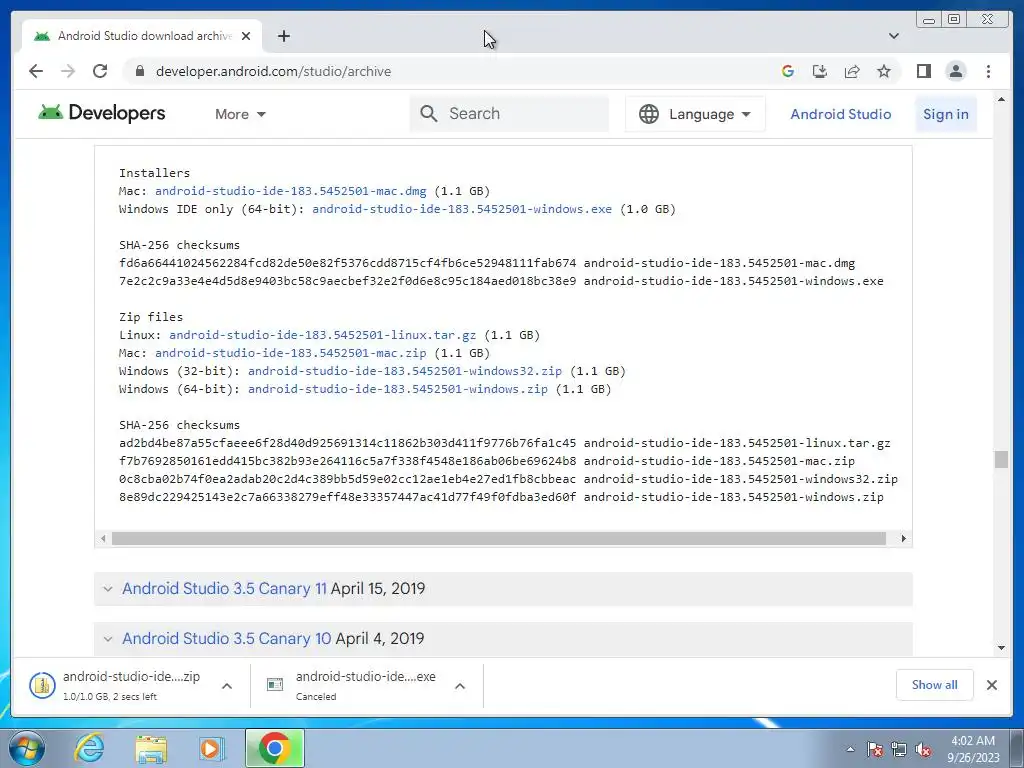Download android-studio-ide-183.5452501-windows.exe installer
1024x768 pixels.
pyautogui.click(x=462, y=209)
